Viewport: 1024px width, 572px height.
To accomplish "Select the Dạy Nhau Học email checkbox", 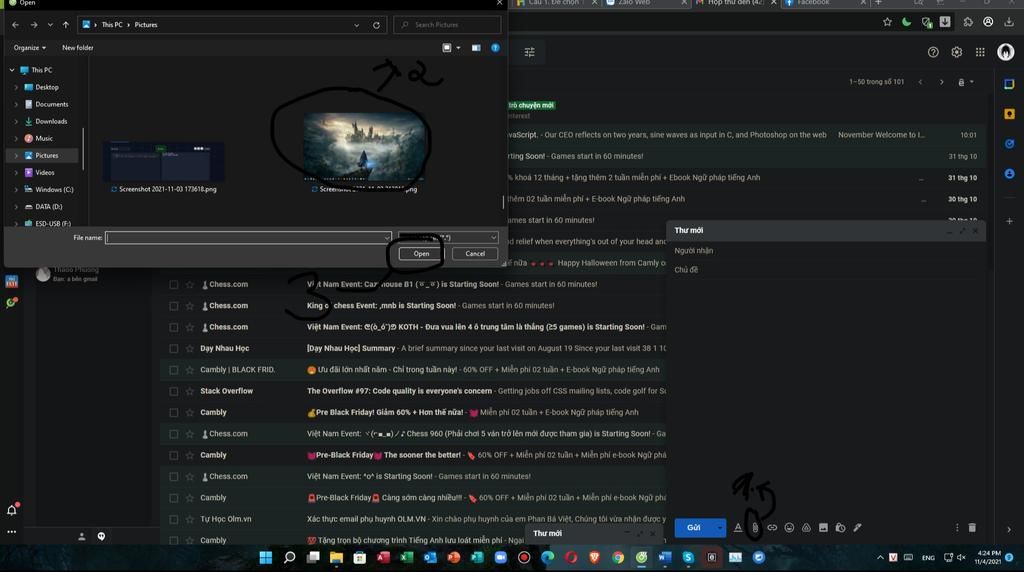I will [173, 349].
